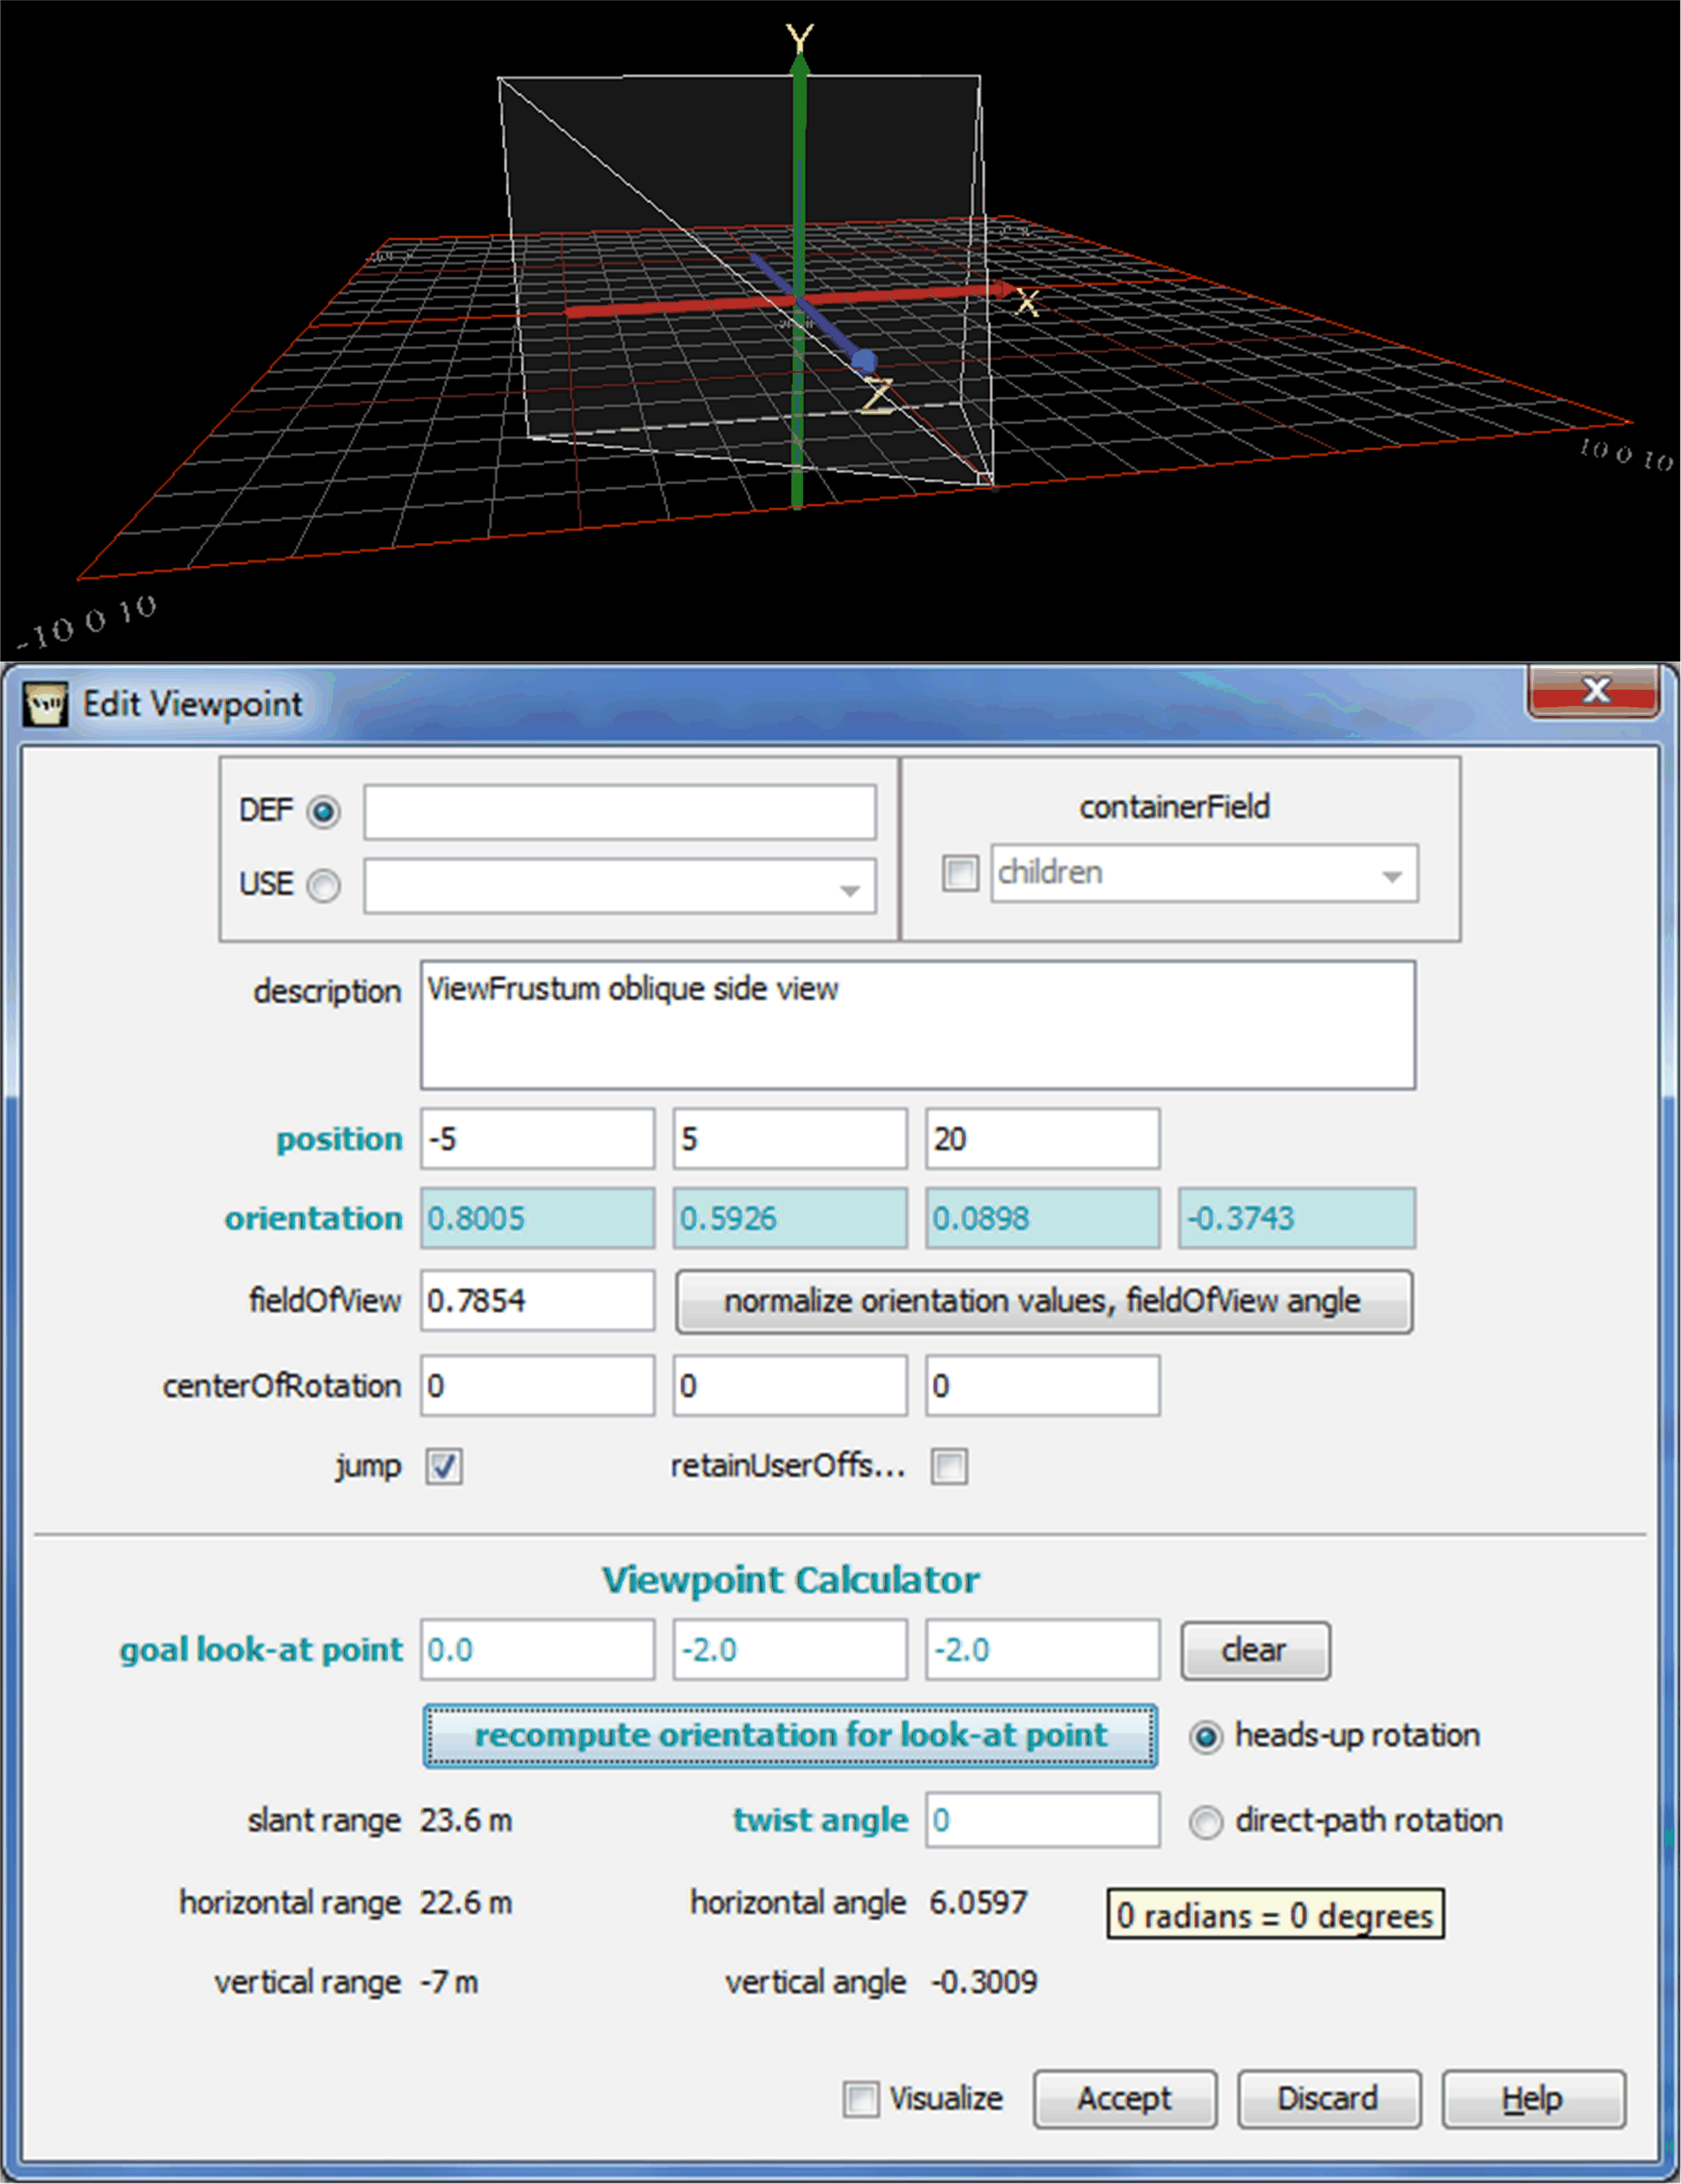Expand the containerField children dropdown

1391,876
